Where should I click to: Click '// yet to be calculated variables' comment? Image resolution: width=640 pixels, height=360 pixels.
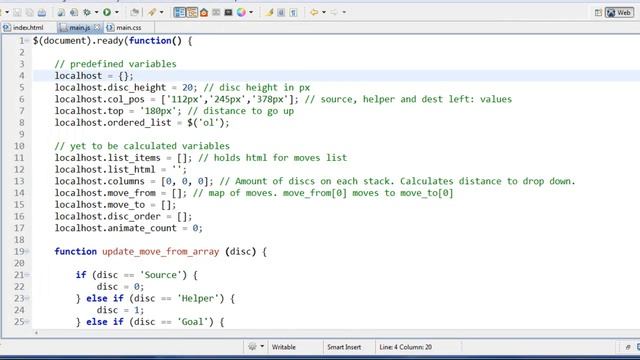pyautogui.click(x=142, y=146)
